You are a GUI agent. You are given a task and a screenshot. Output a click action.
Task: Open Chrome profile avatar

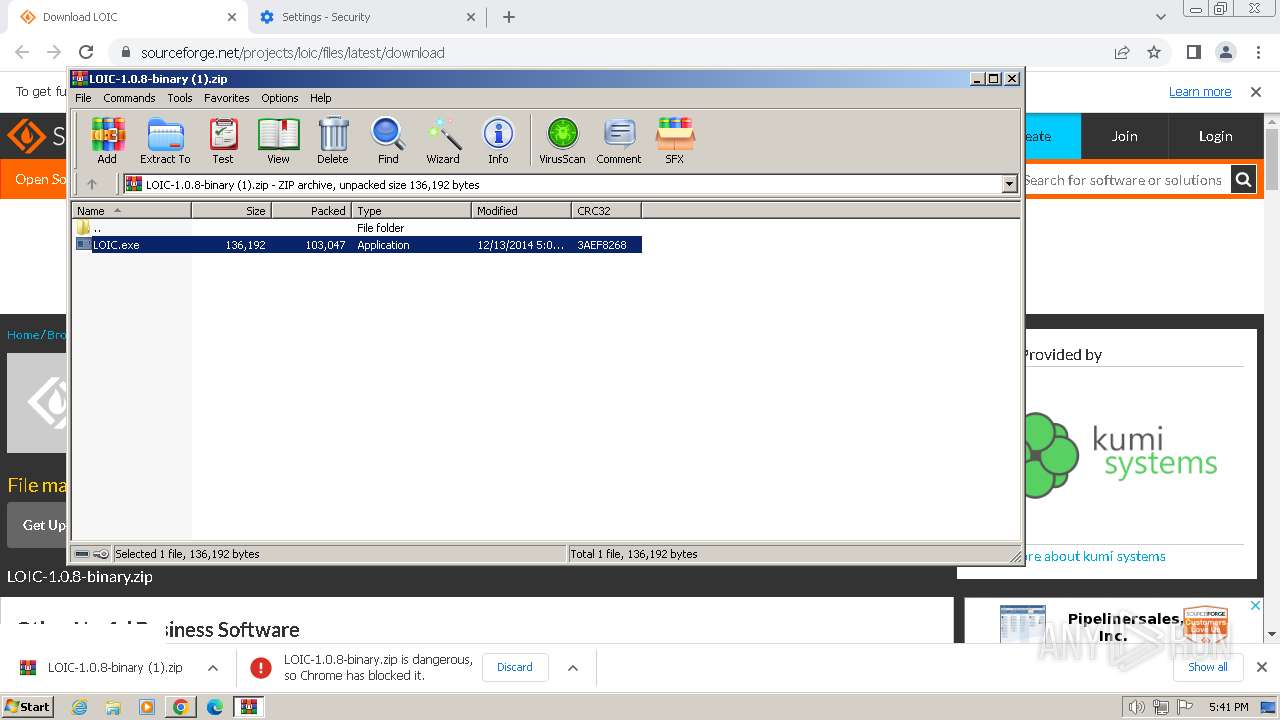click(x=1225, y=52)
